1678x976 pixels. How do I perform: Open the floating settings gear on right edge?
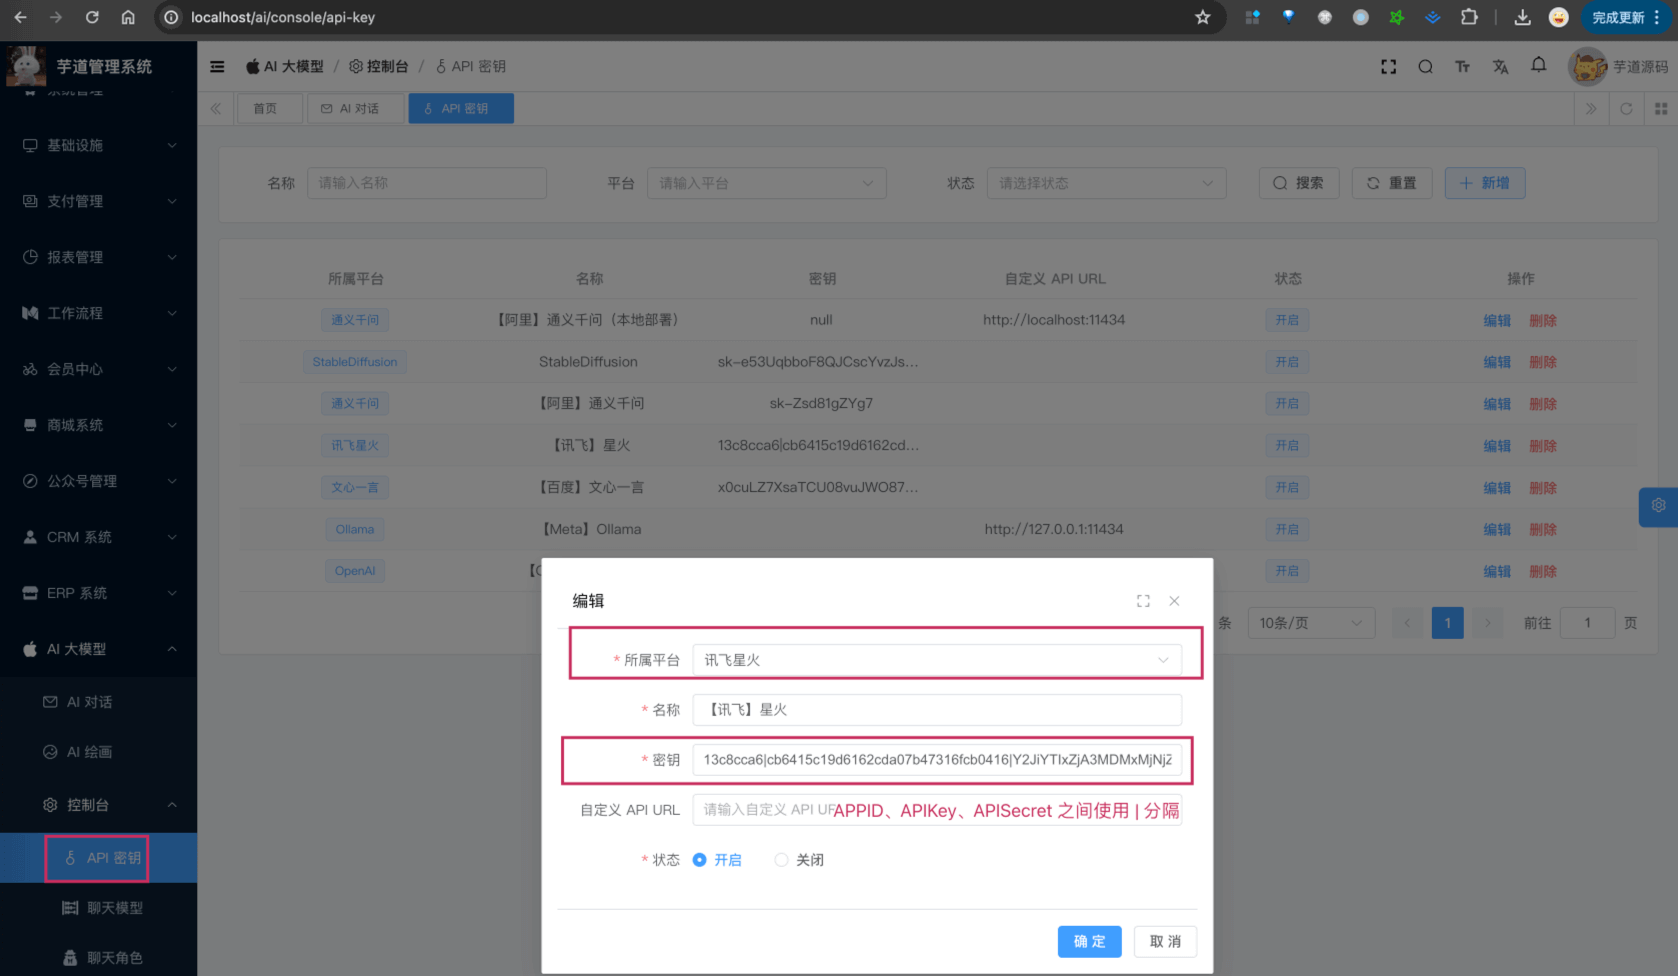coord(1658,506)
